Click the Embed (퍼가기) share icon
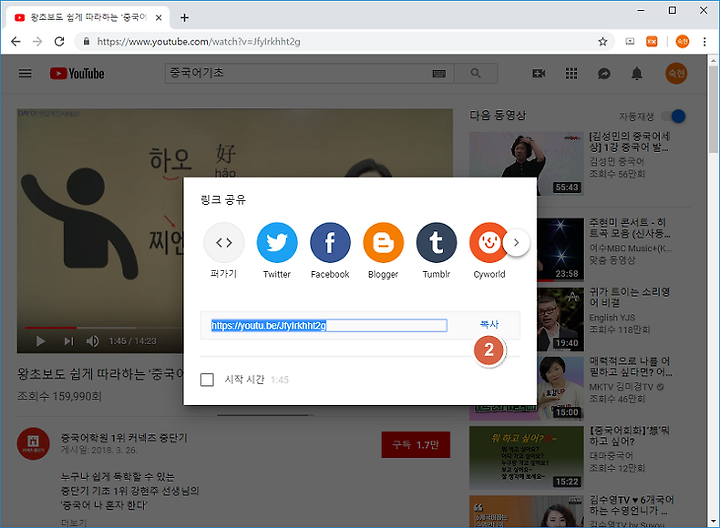The height and width of the screenshot is (528, 720). tap(224, 242)
